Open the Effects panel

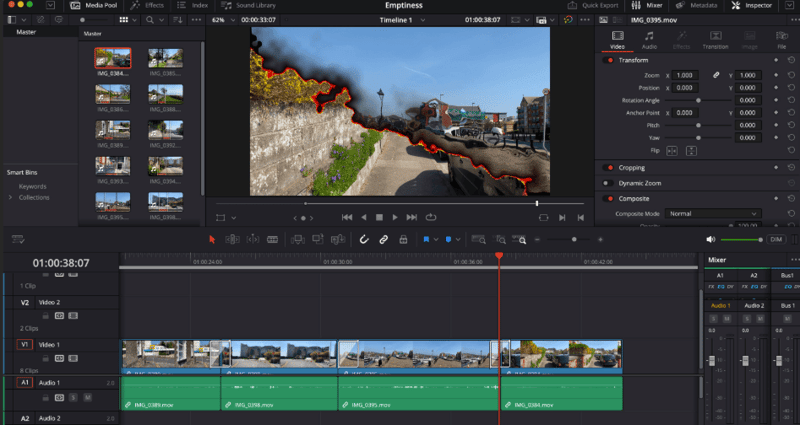(148, 5)
